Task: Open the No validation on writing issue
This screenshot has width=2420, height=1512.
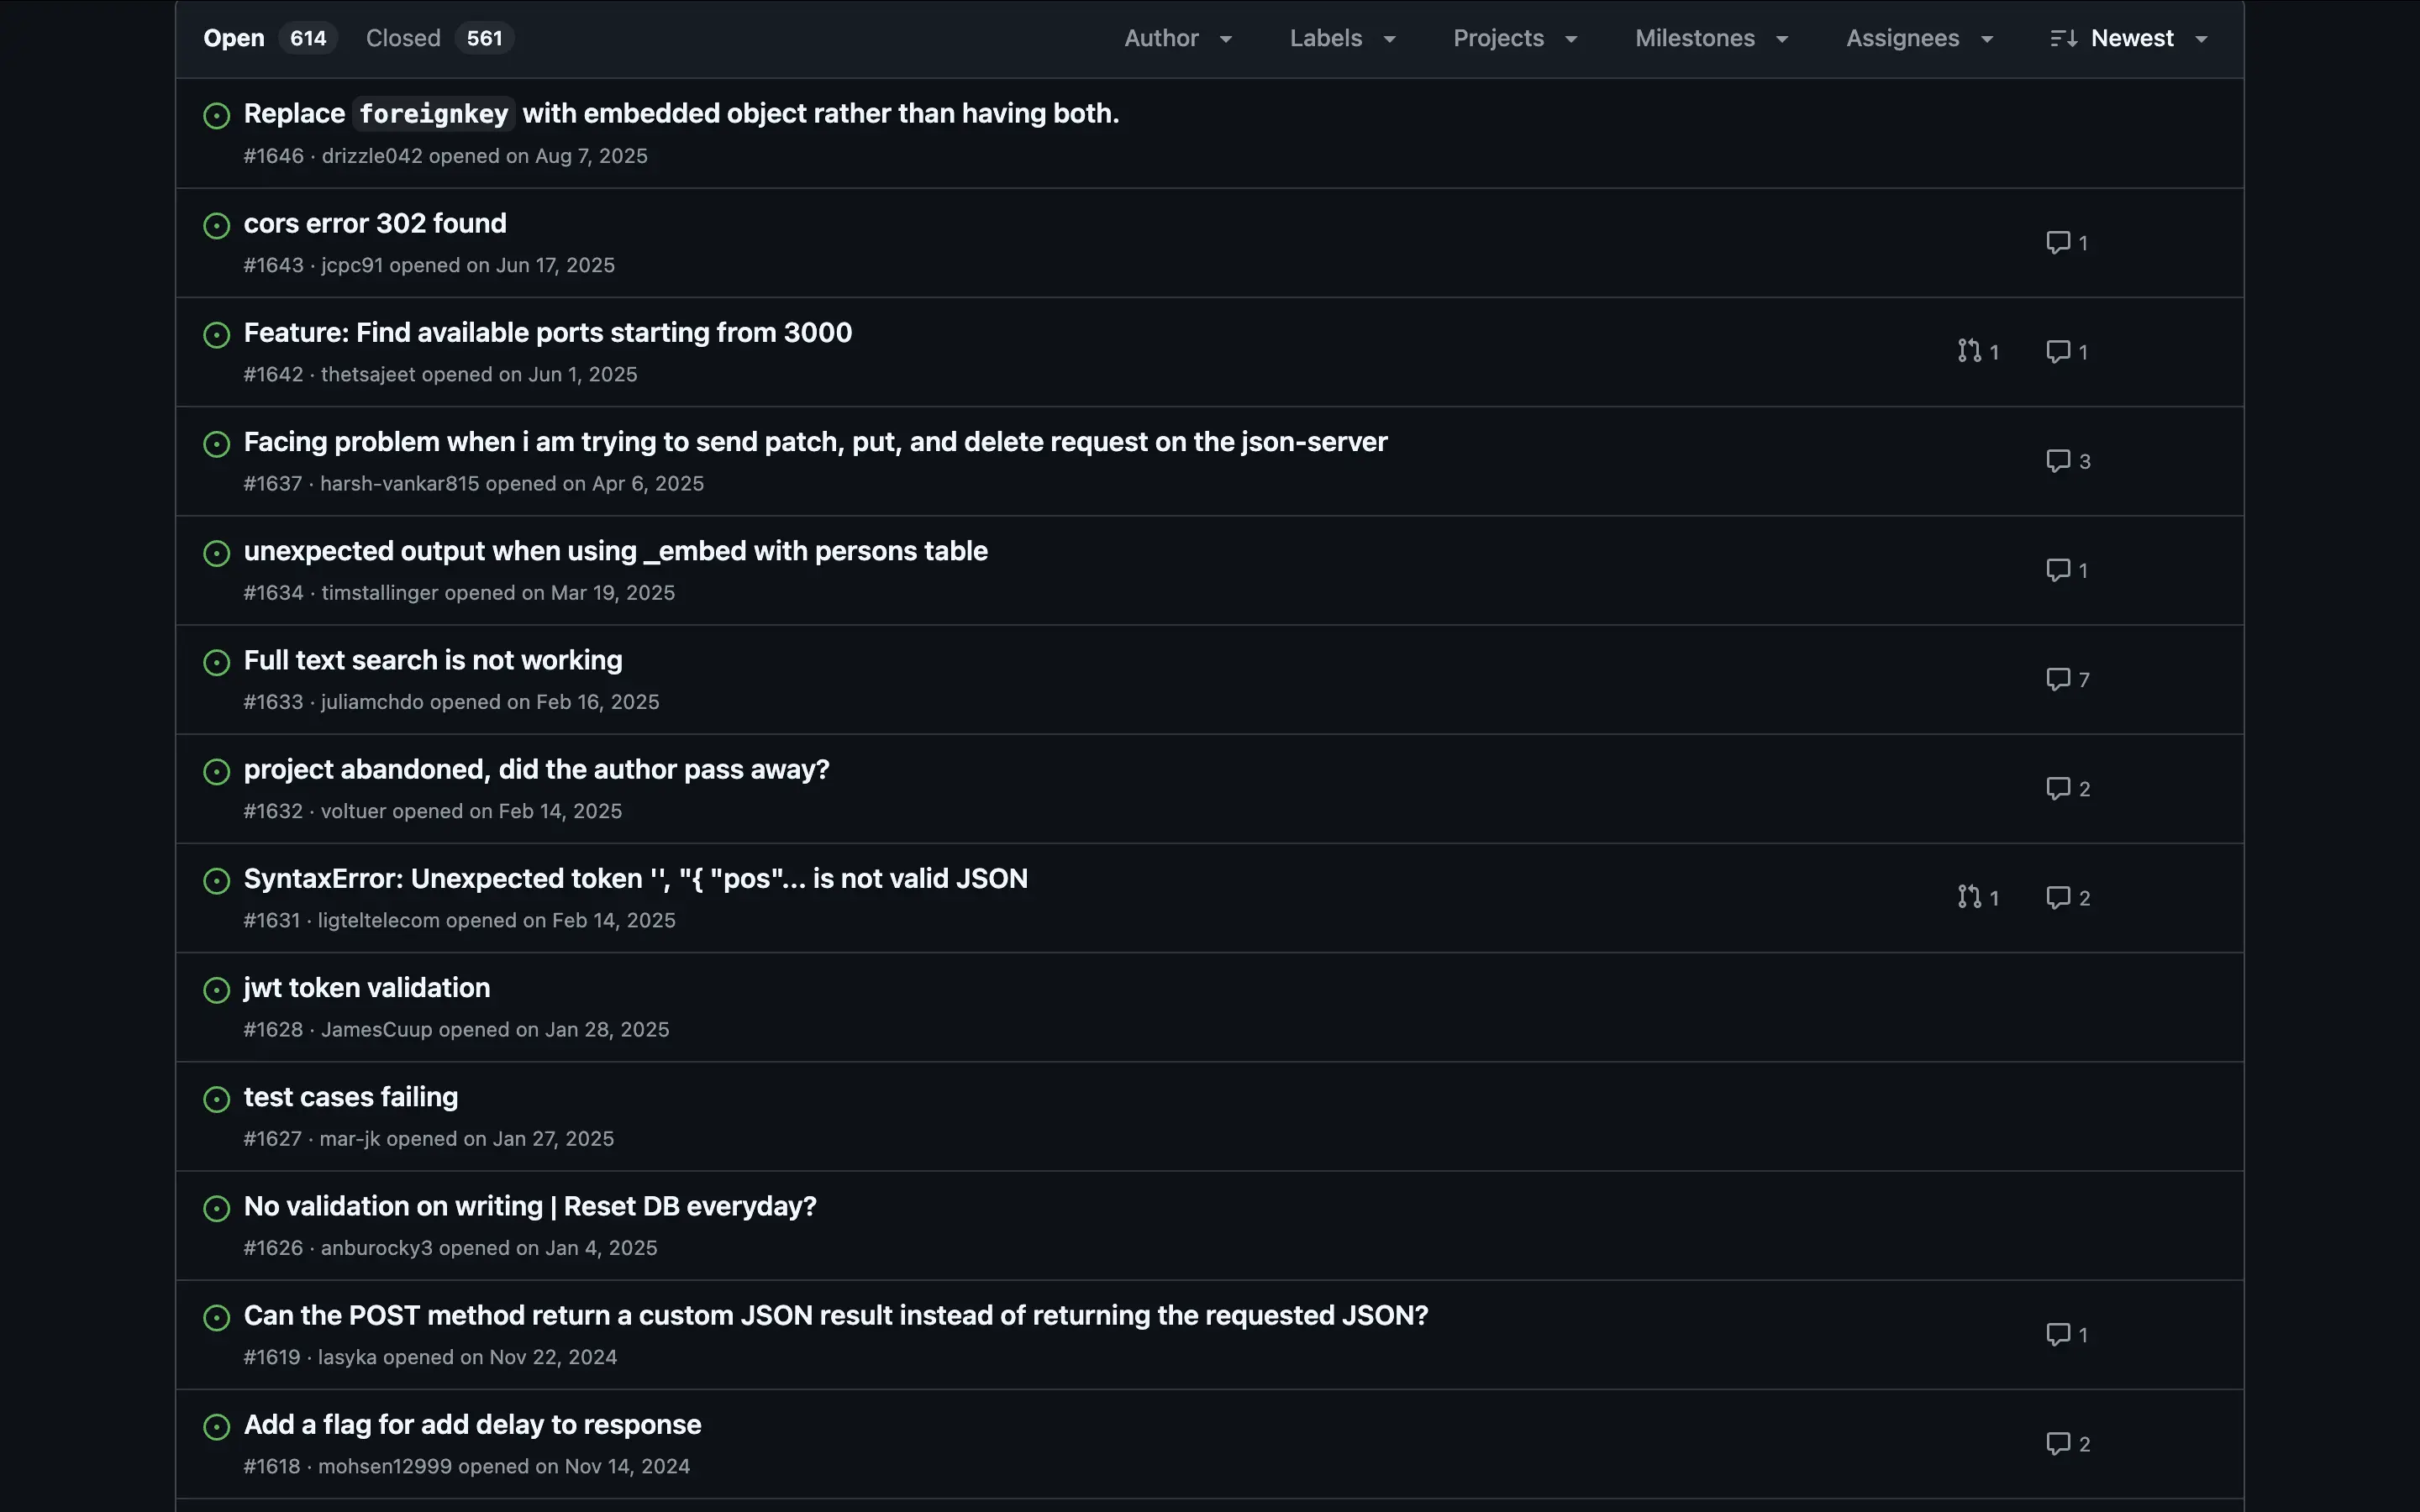Action: (529, 1206)
